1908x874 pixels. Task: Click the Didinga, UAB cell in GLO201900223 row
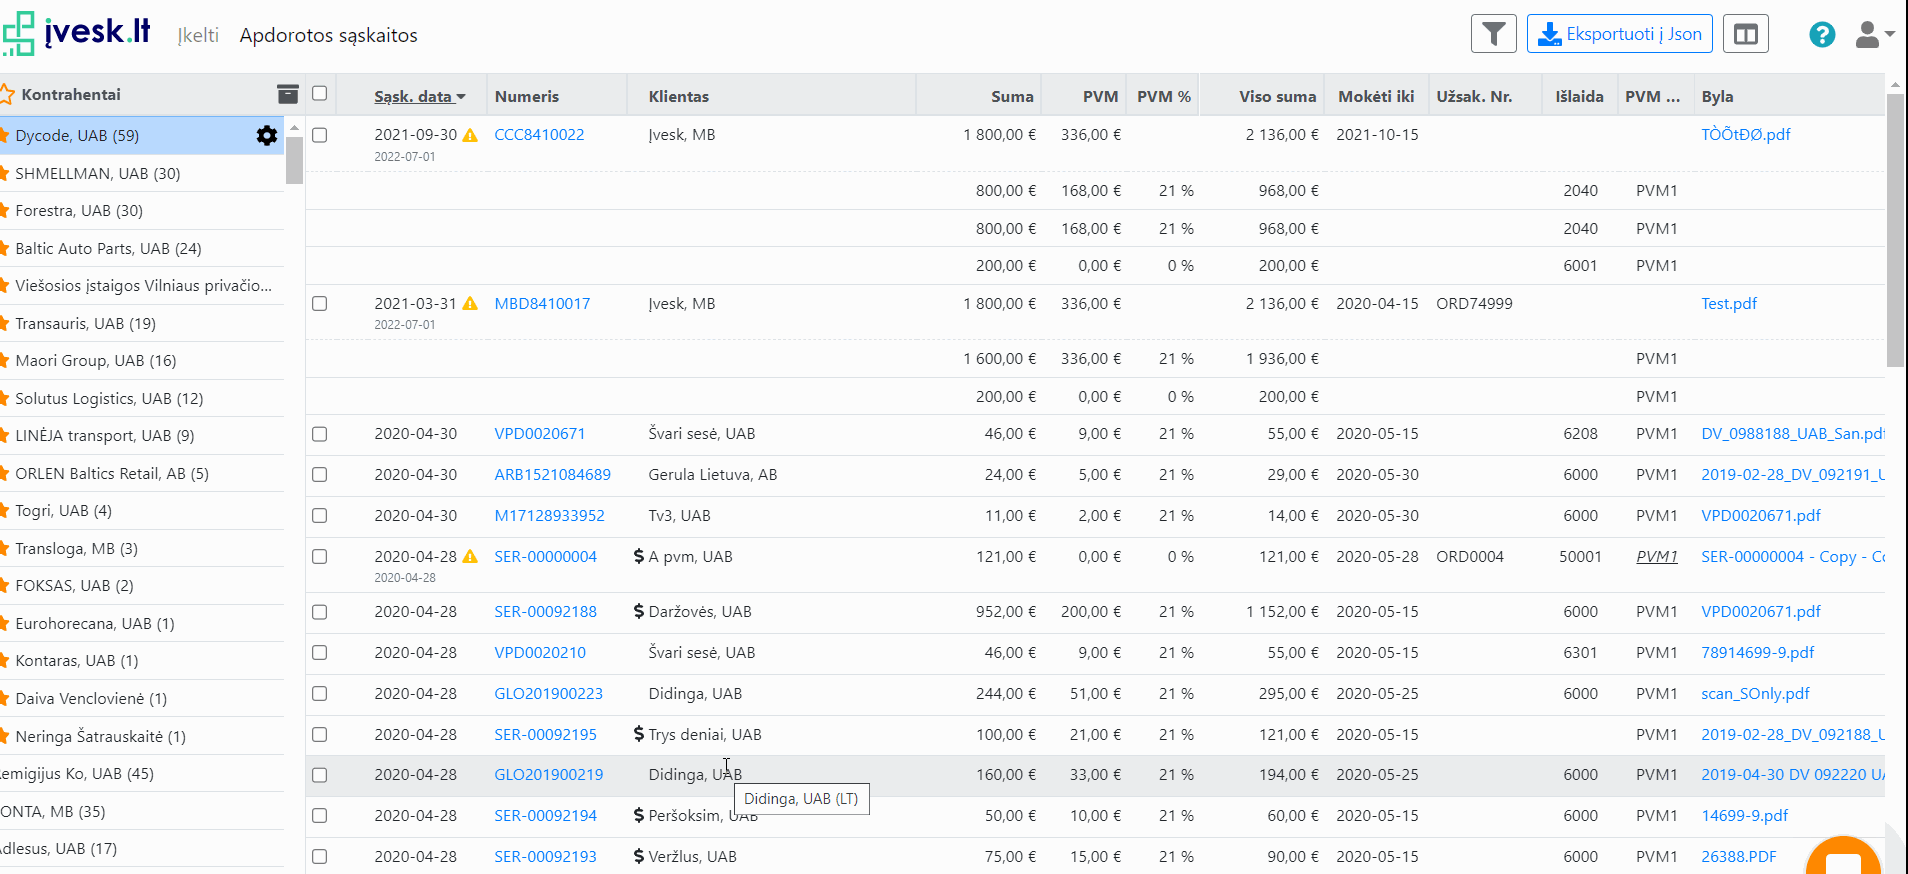click(x=695, y=693)
